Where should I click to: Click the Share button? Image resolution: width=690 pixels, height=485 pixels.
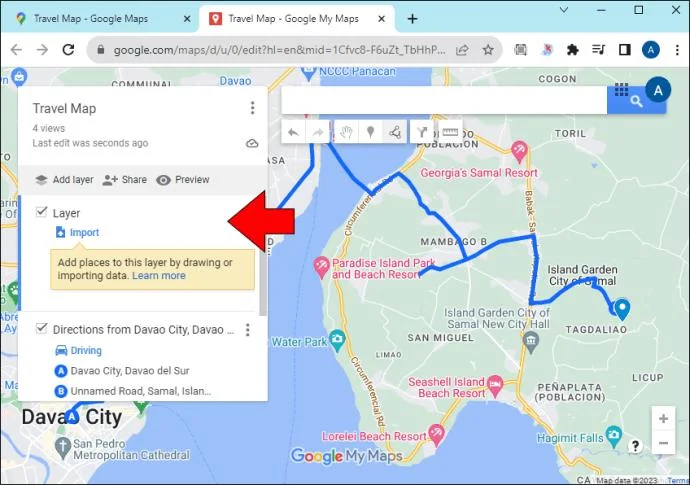click(x=125, y=180)
